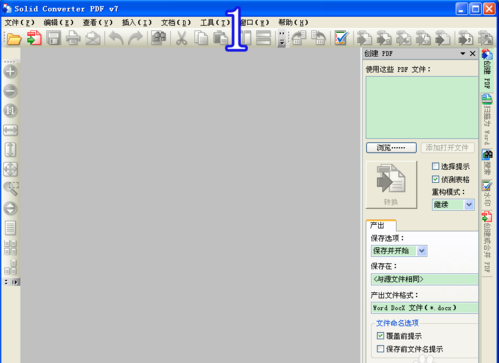Click the Print toolbar icon
The image size is (499, 363).
[x=73, y=38]
